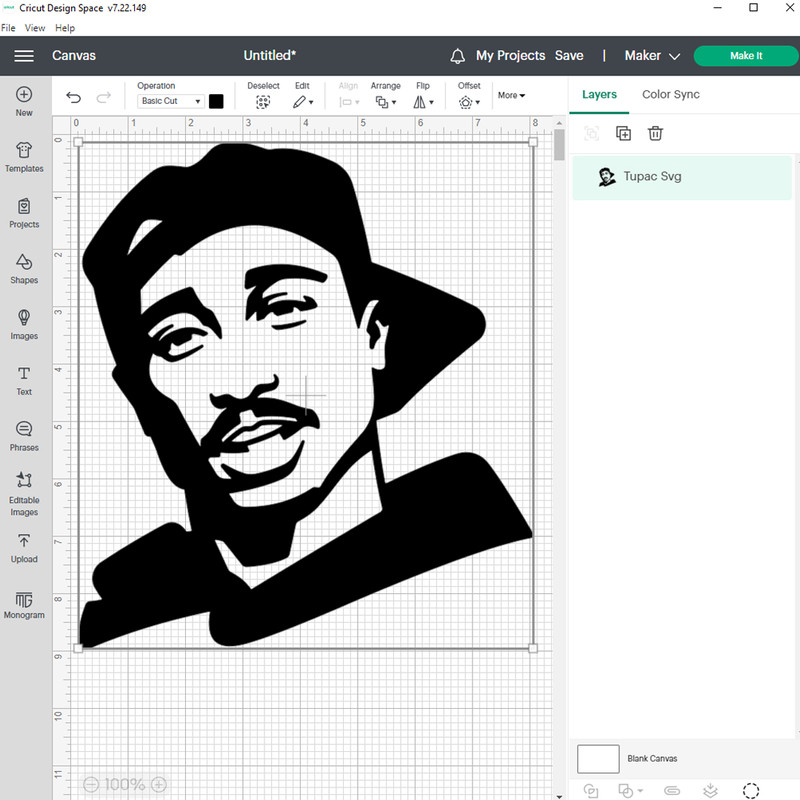Switch to the Color Sync tab
The height and width of the screenshot is (800, 800).
670,95
